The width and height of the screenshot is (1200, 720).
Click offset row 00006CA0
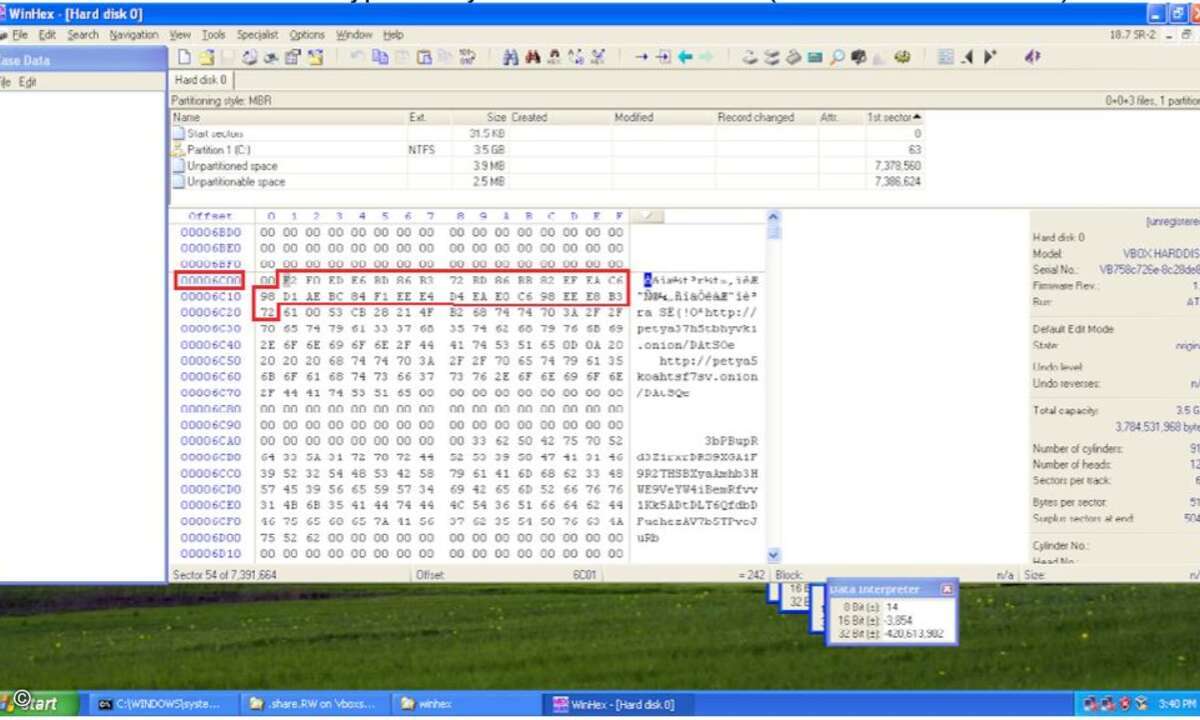pos(210,441)
